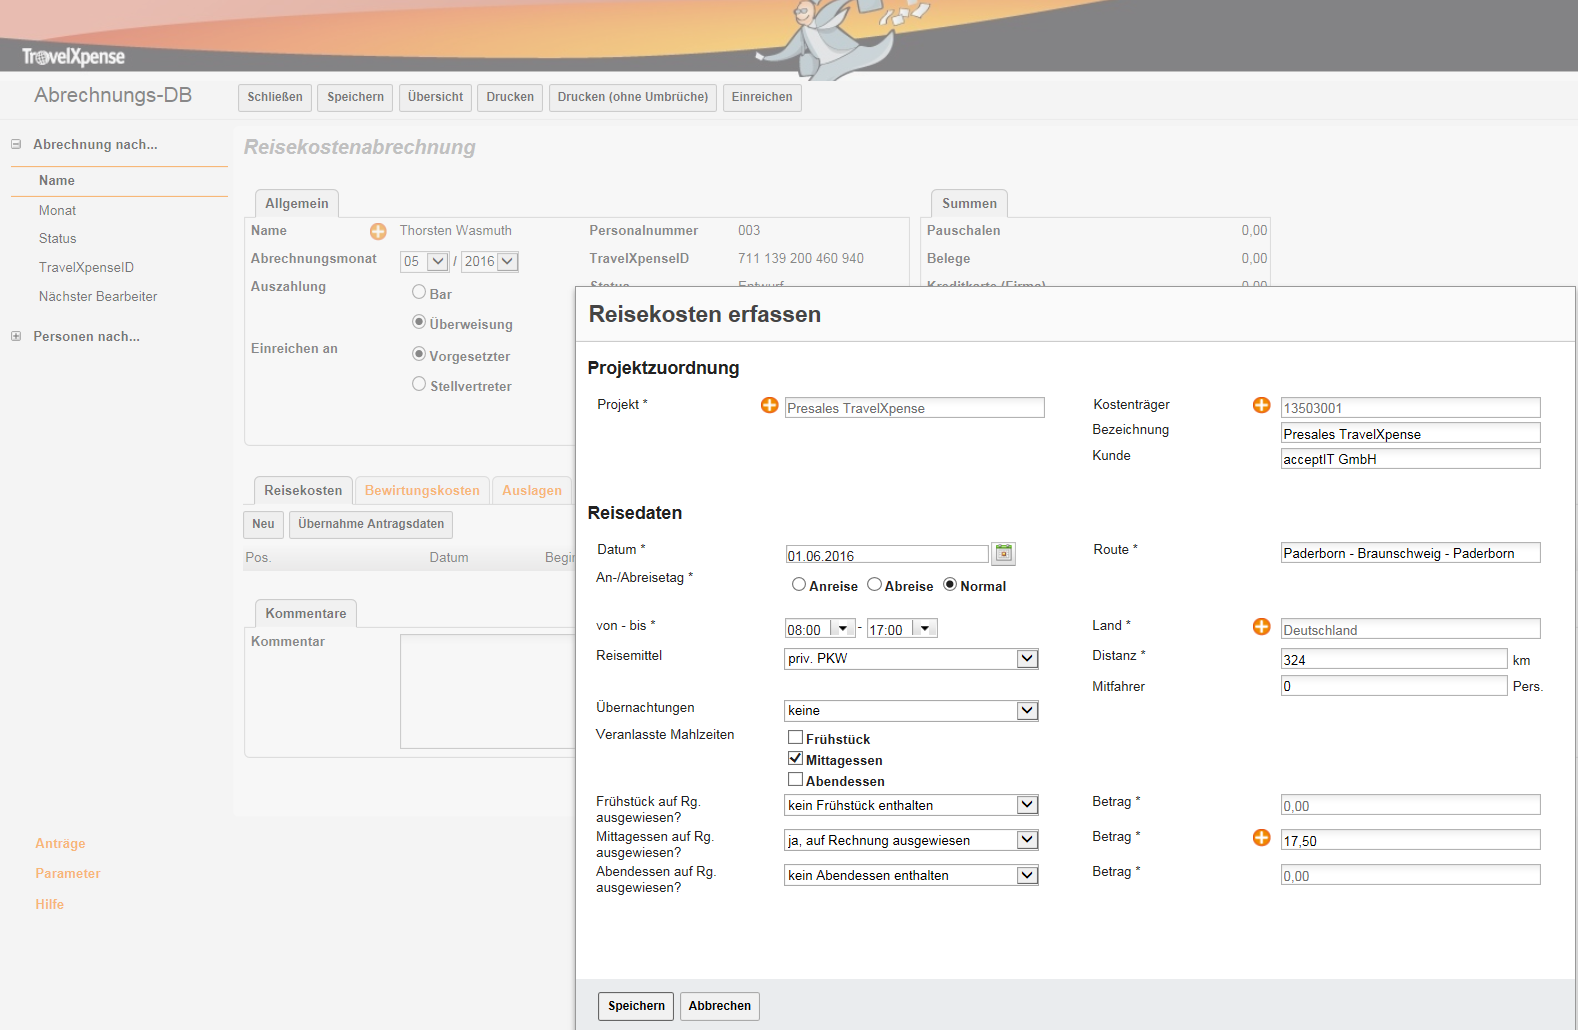Select Status in the sidebar tree
The image size is (1578, 1030).
(x=57, y=238)
